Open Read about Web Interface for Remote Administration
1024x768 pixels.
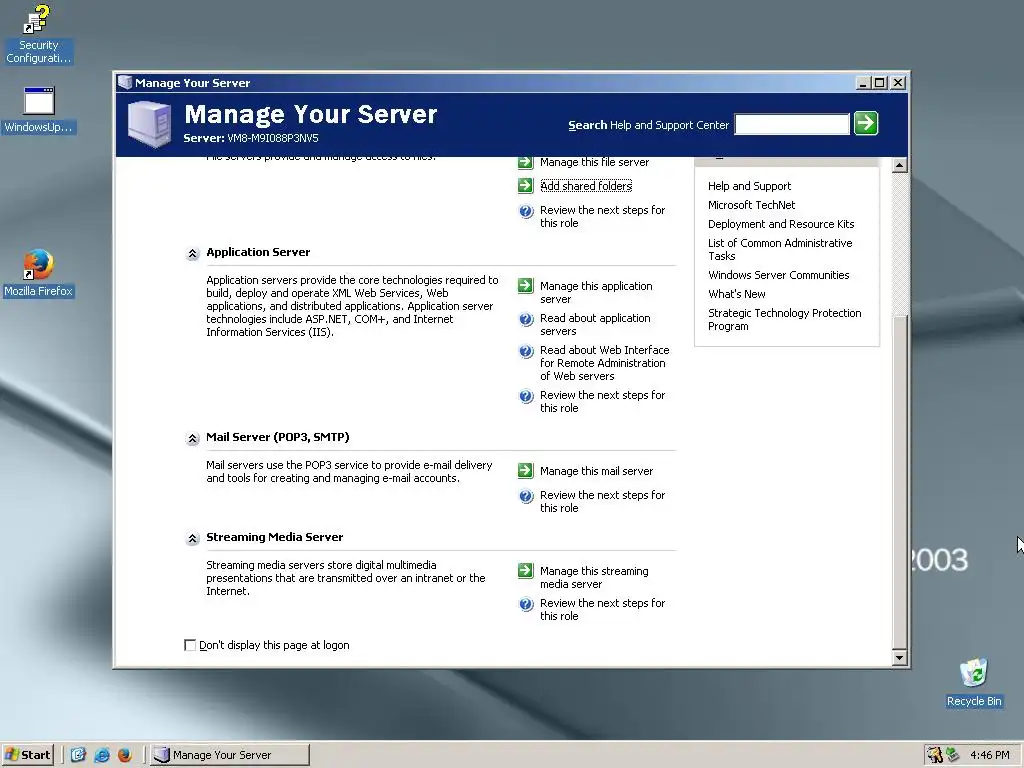tap(604, 363)
